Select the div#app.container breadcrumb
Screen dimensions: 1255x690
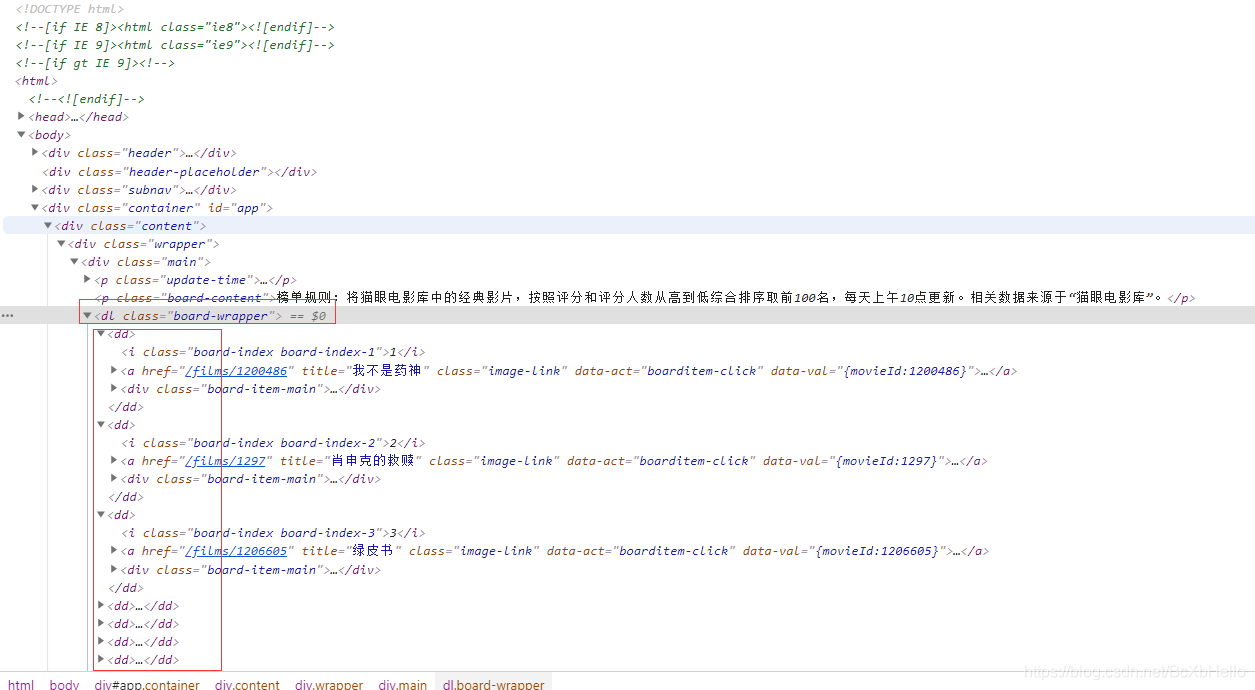tap(147, 684)
